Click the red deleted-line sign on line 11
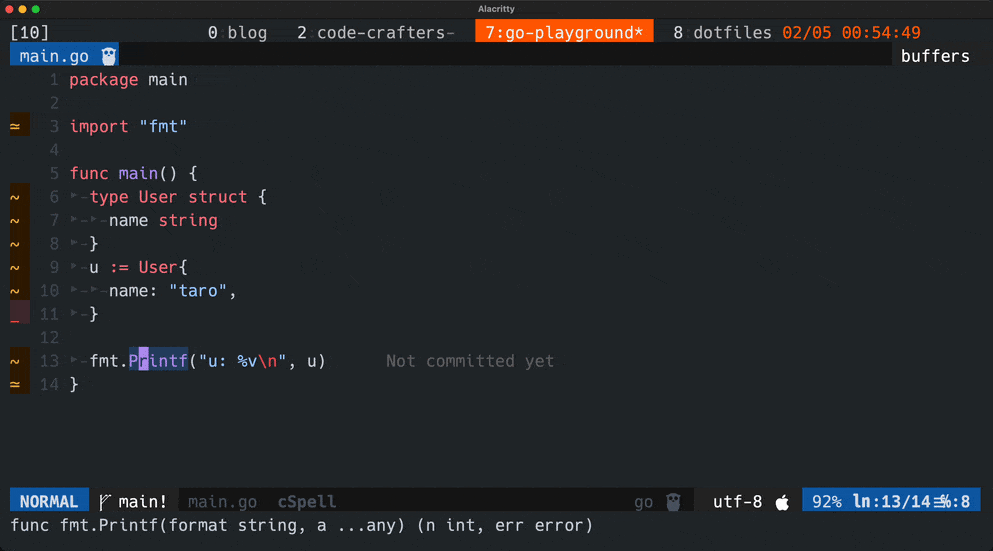Image resolution: width=993 pixels, height=551 pixels. (15, 314)
